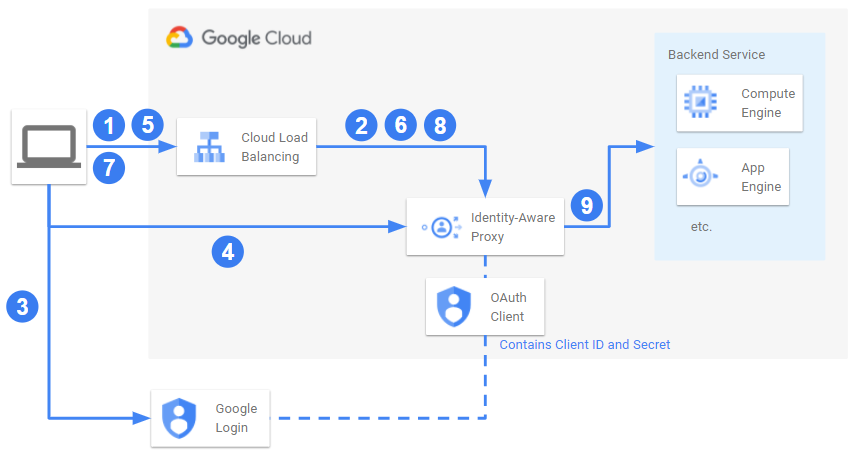Viewport: 858px width, 464px height.
Task: Click the "Cloud Load Balancing" label
Action: pyautogui.click(x=275, y=147)
